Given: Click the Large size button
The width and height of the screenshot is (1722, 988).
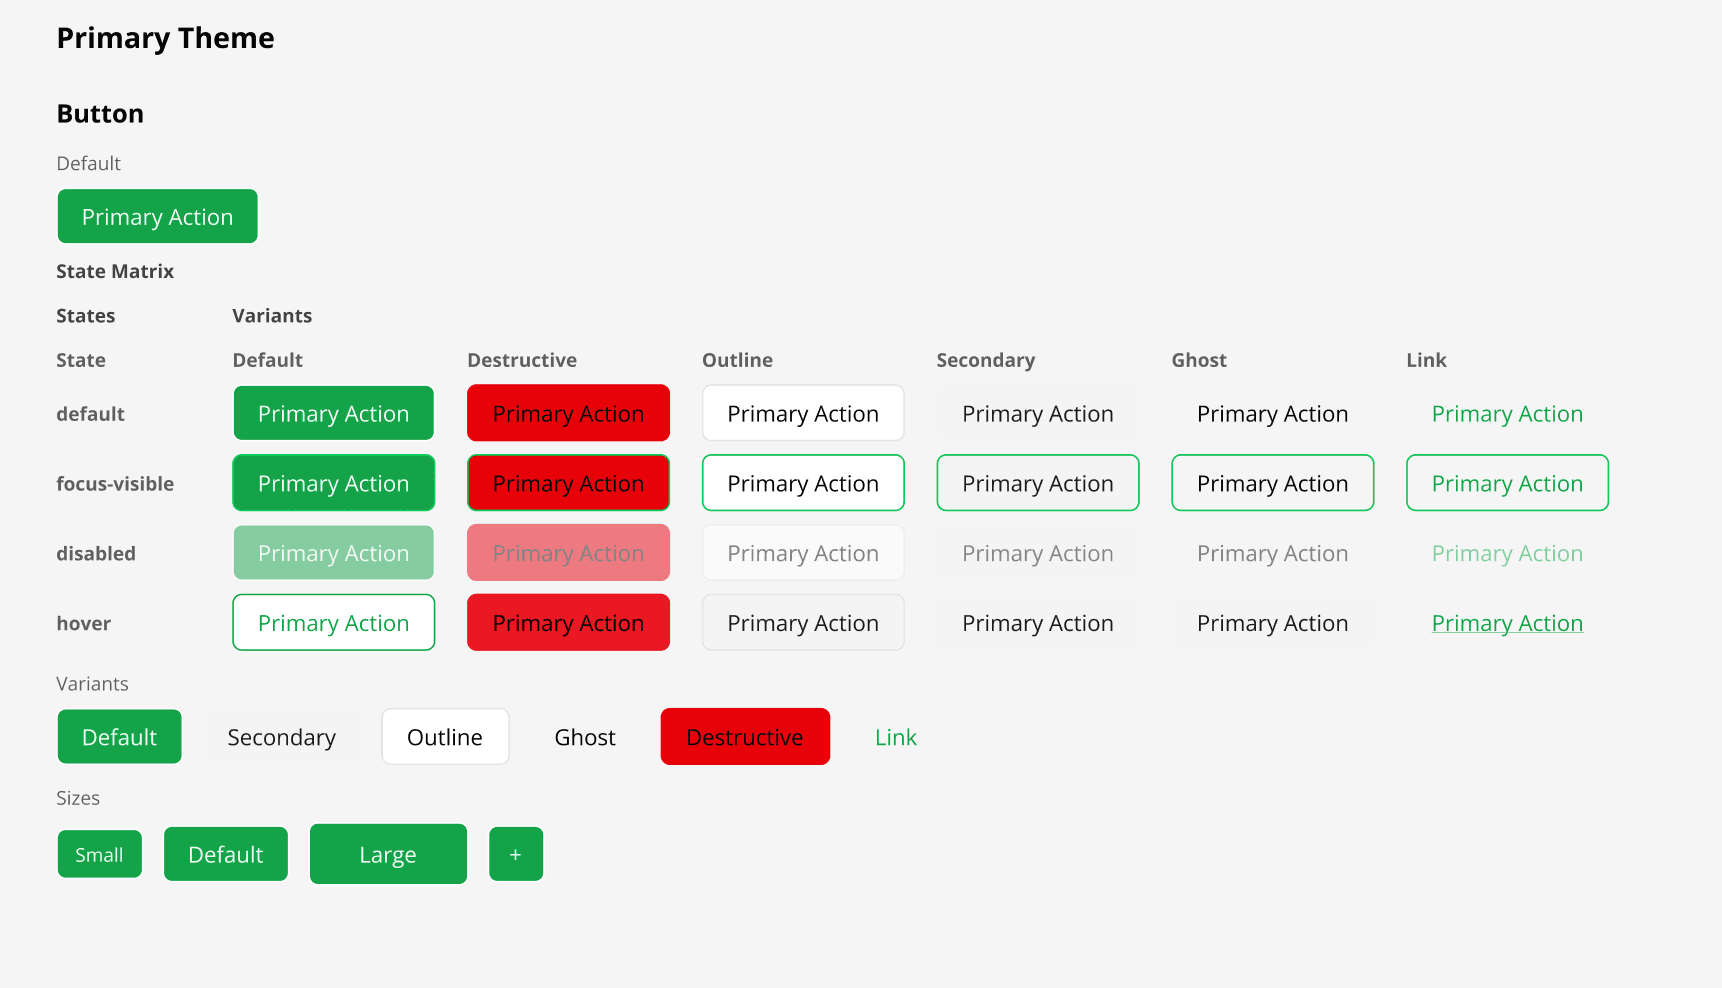Looking at the screenshot, I should (x=388, y=854).
